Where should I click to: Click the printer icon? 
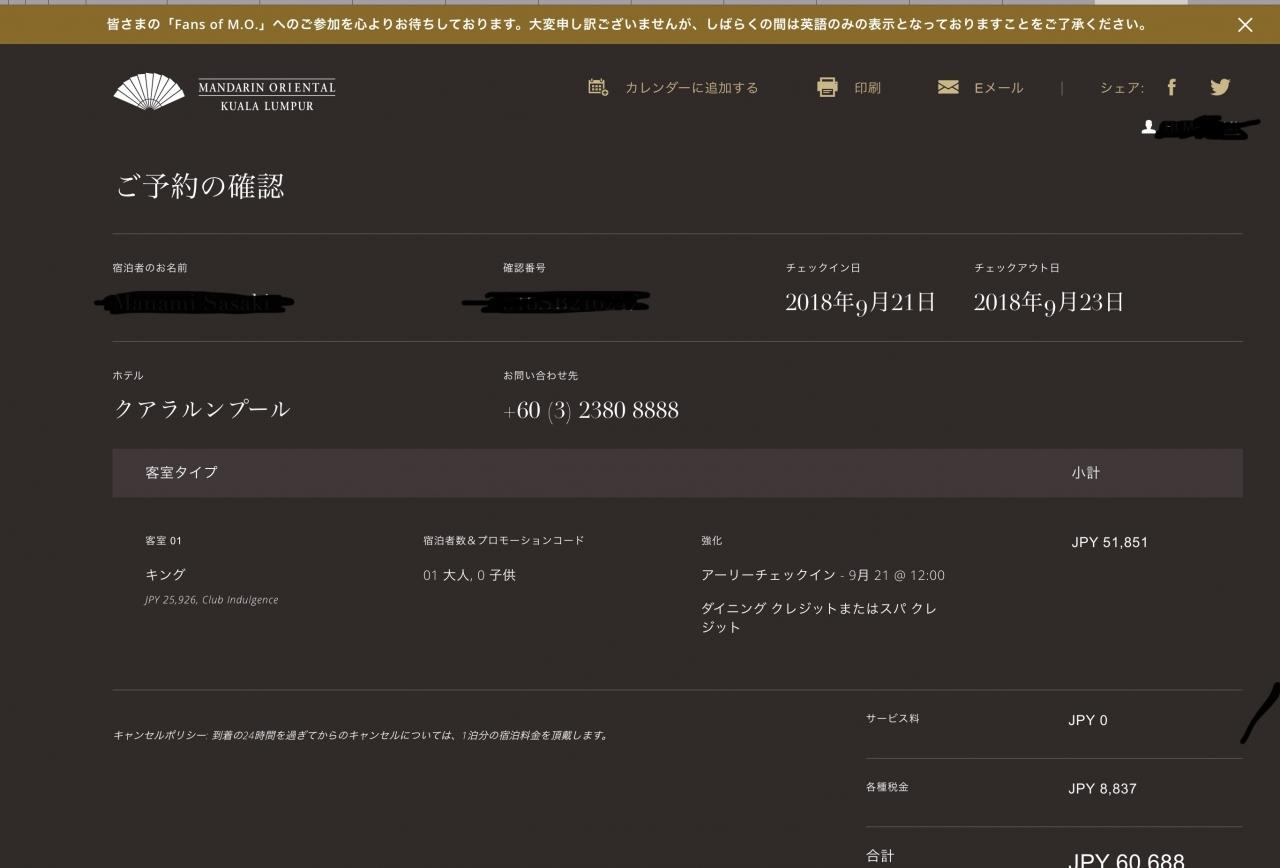tap(827, 87)
